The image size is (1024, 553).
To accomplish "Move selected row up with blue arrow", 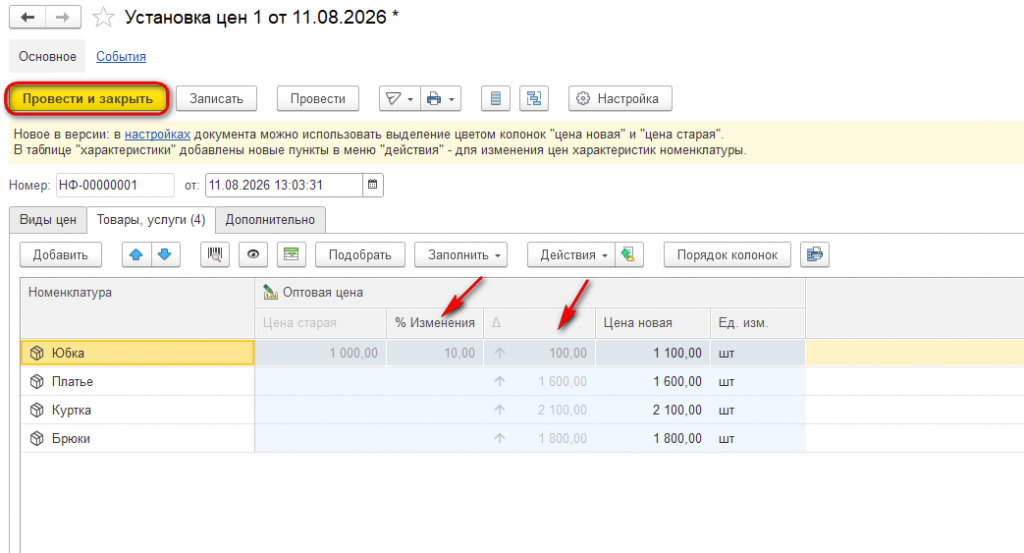I will (136, 255).
